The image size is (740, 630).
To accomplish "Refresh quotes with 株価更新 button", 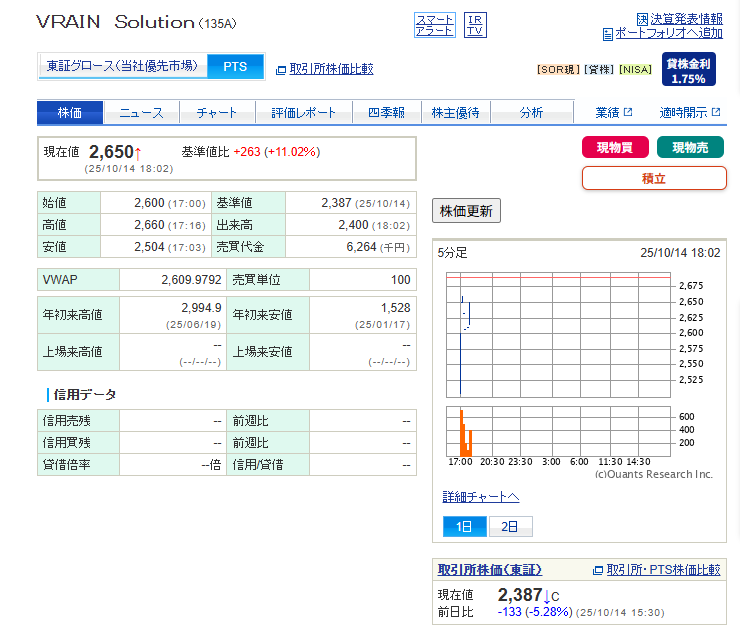I will [x=466, y=211].
